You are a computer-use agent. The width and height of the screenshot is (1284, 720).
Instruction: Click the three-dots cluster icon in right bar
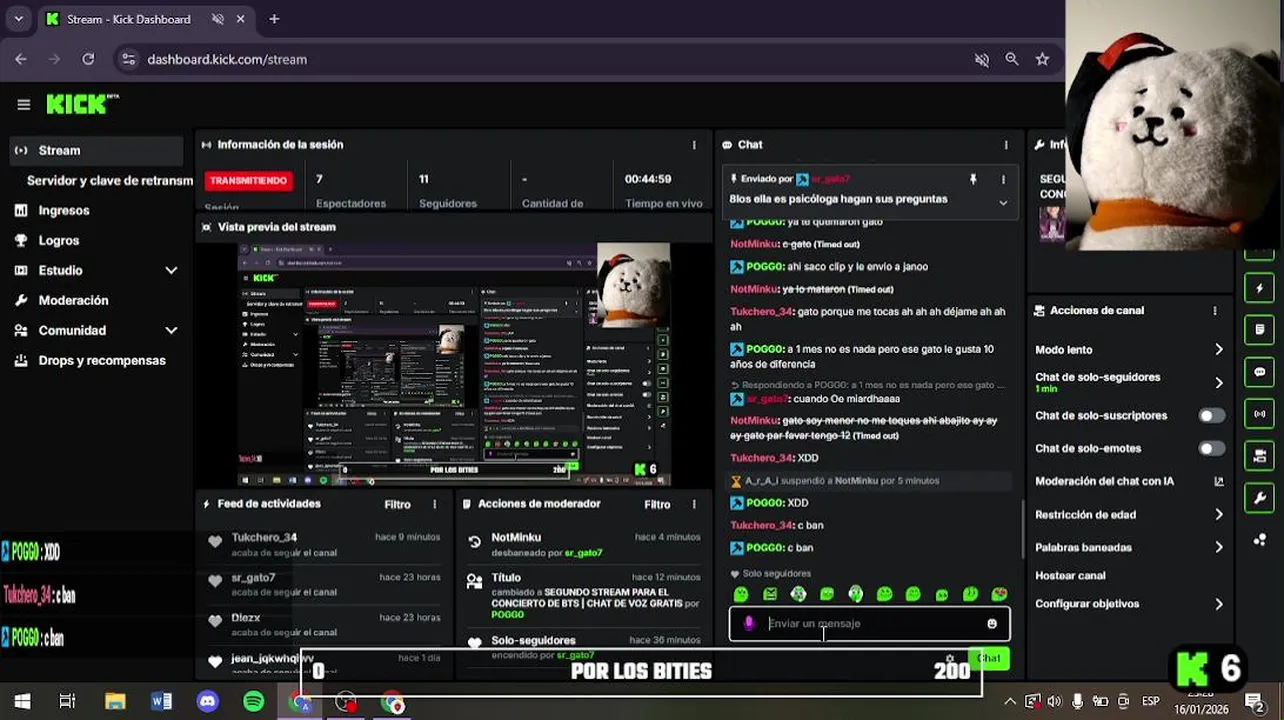pos(1260,540)
